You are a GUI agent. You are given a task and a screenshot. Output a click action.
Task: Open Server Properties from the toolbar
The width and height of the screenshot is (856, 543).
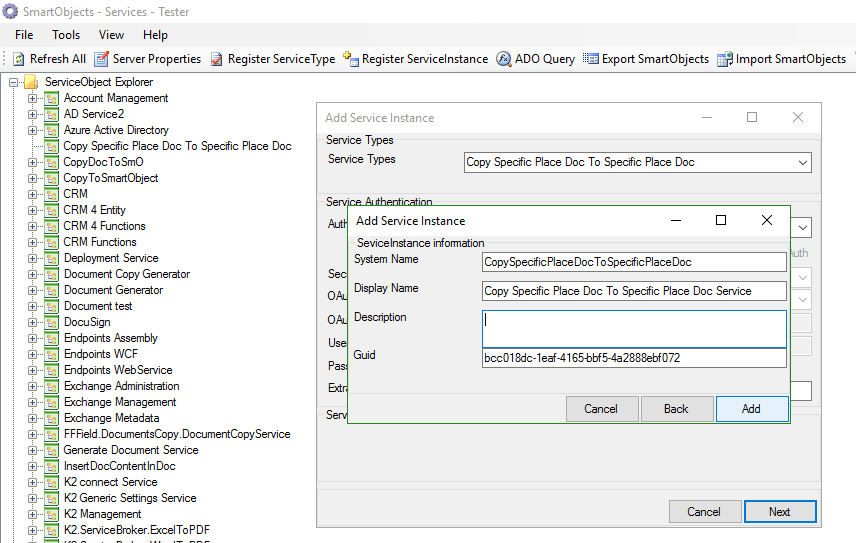coord(101,59)
